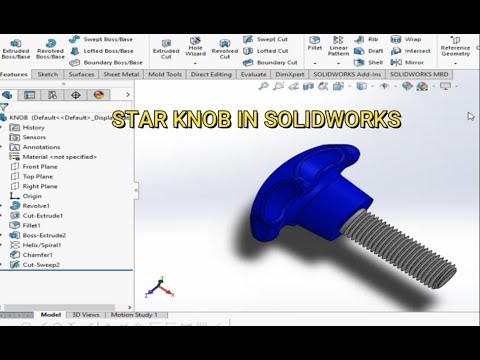The width and height of the screenshot is (480, 360).
Task: Choose the Mirror tool
Action: point(407,63)
